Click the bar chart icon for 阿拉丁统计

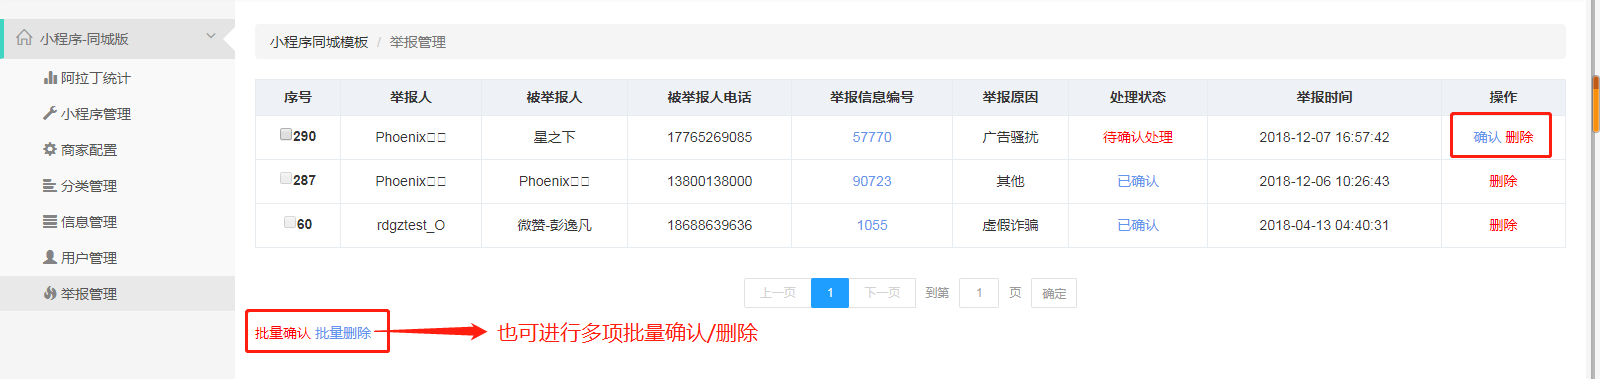[x=50, y=77]
